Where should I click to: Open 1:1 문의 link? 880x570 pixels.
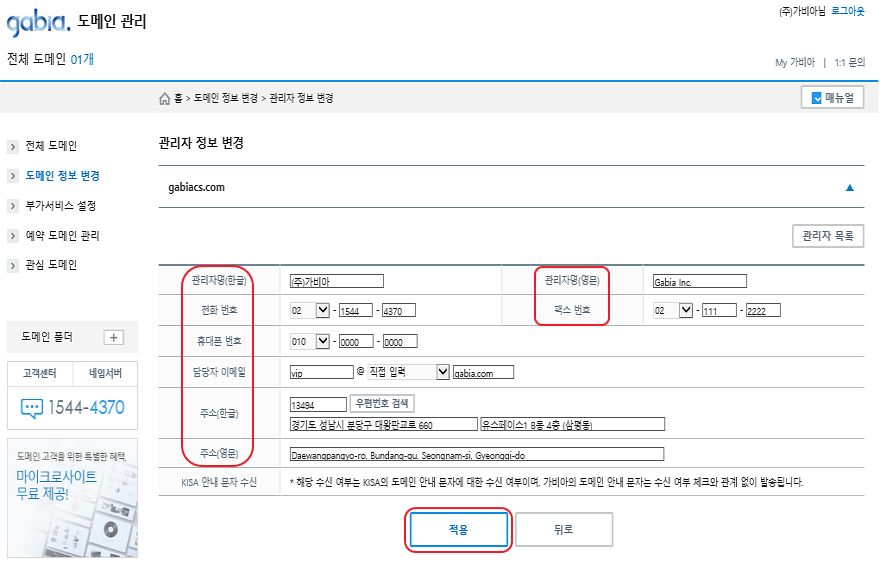click(850, 62)
